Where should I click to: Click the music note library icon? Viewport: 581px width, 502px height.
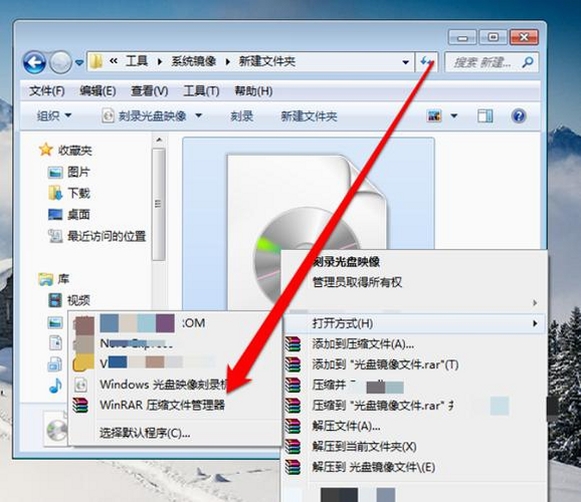click(x=56, y=386)
